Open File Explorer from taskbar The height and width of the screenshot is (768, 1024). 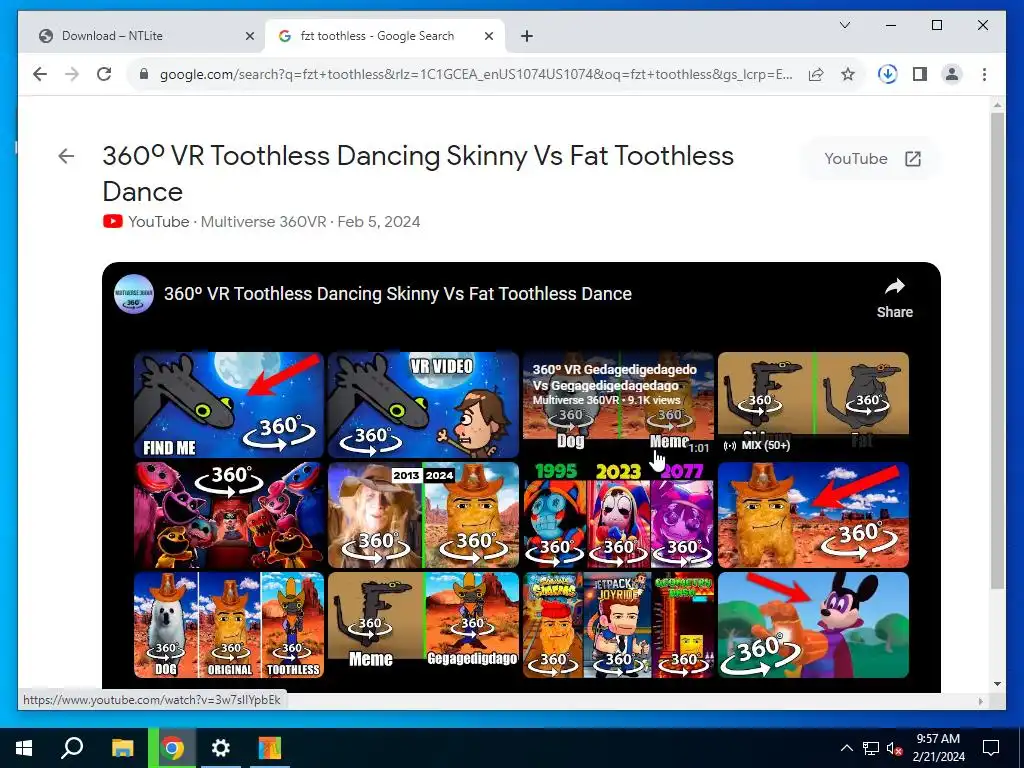pyautogui.click(x=122, y=748)
